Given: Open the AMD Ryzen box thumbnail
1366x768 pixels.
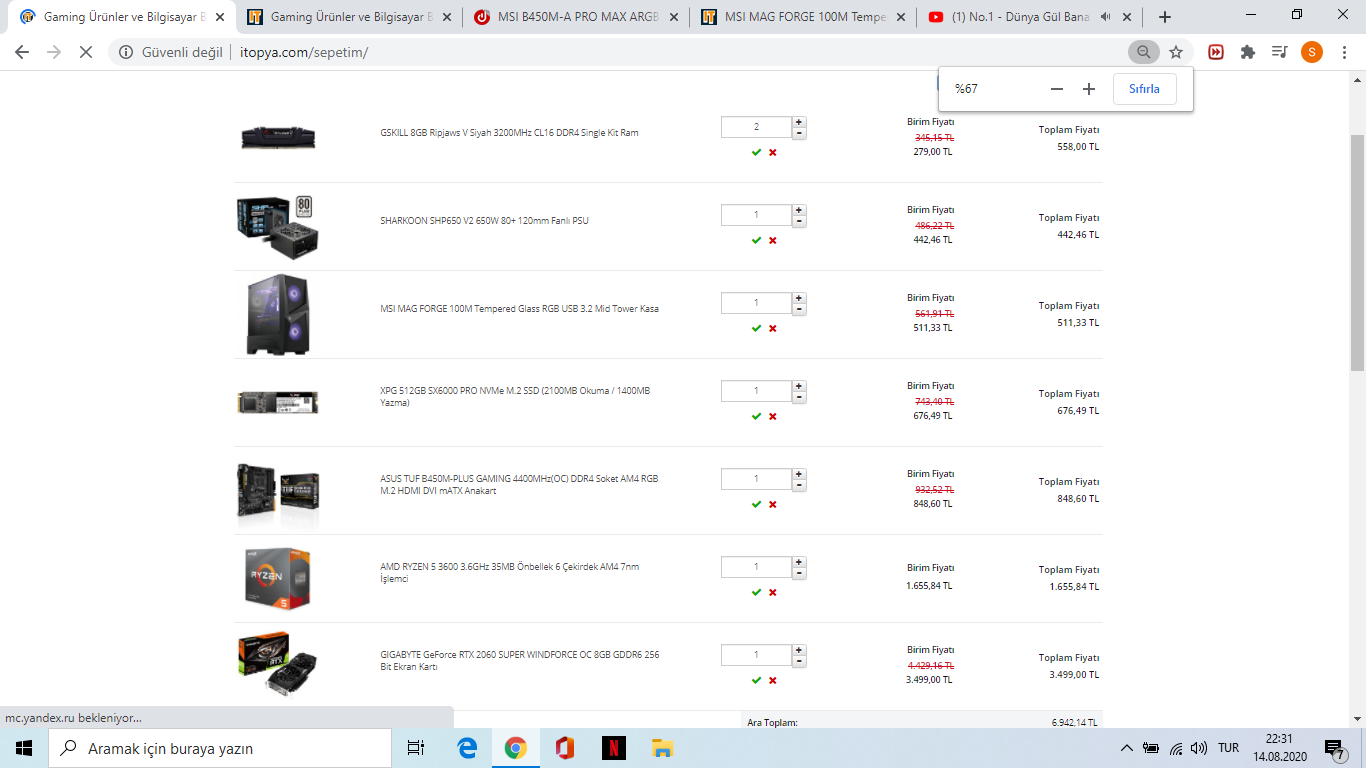Looking at the screenshot, I should [x=278, y=578].
